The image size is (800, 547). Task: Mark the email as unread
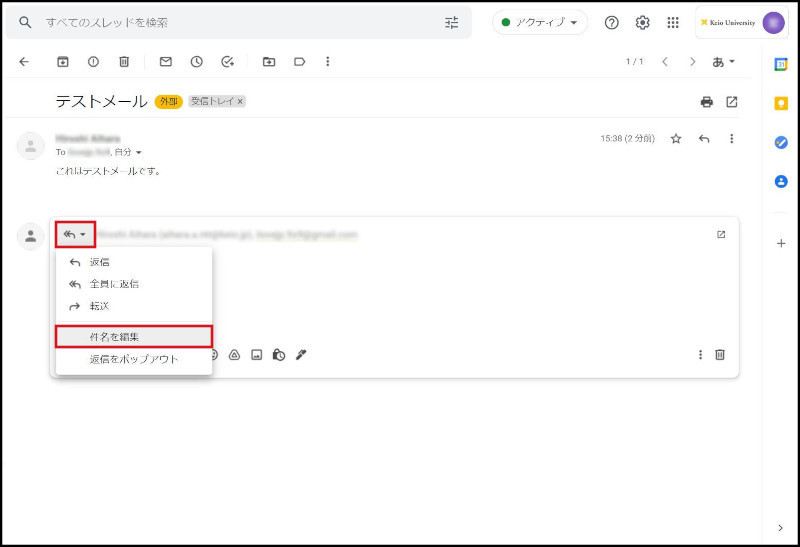pos(166,62)
